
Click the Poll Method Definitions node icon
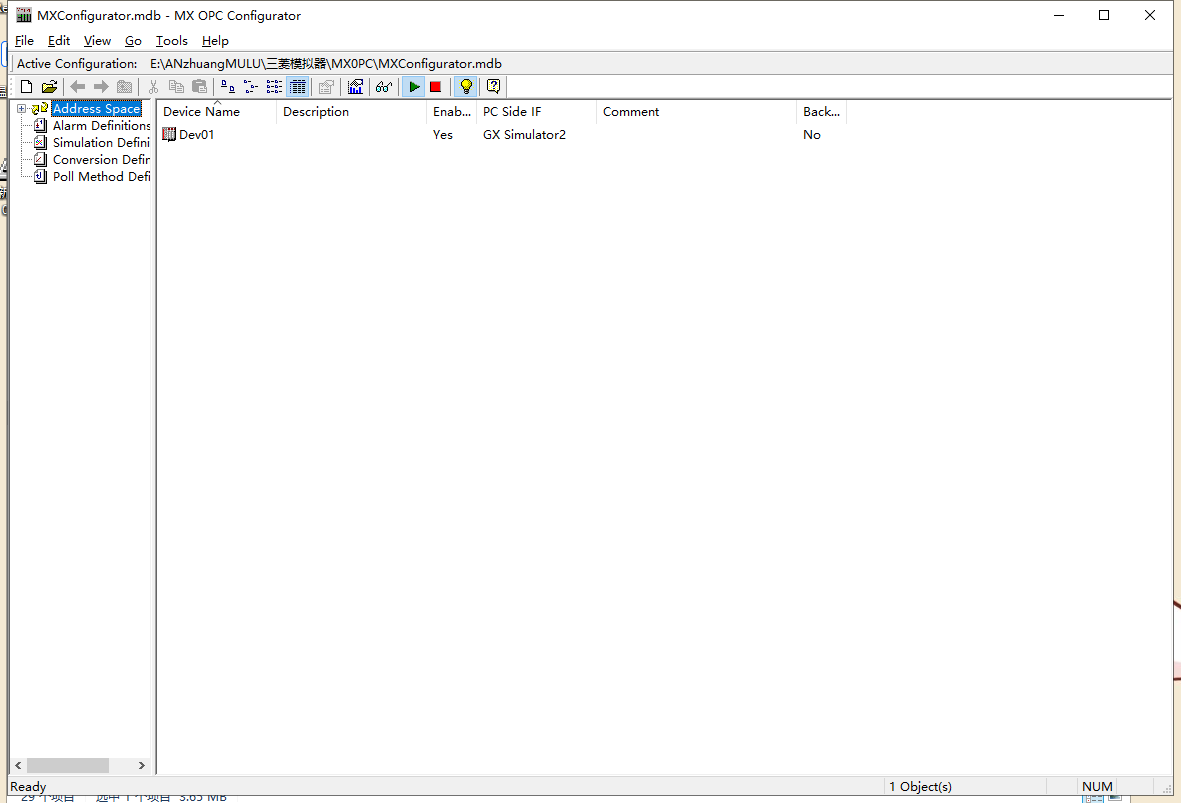(41, 176)
